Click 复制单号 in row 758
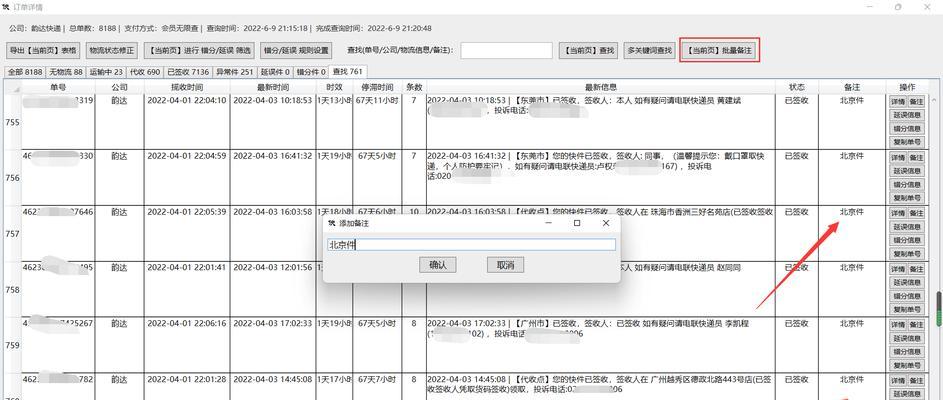 click(907, 310)
